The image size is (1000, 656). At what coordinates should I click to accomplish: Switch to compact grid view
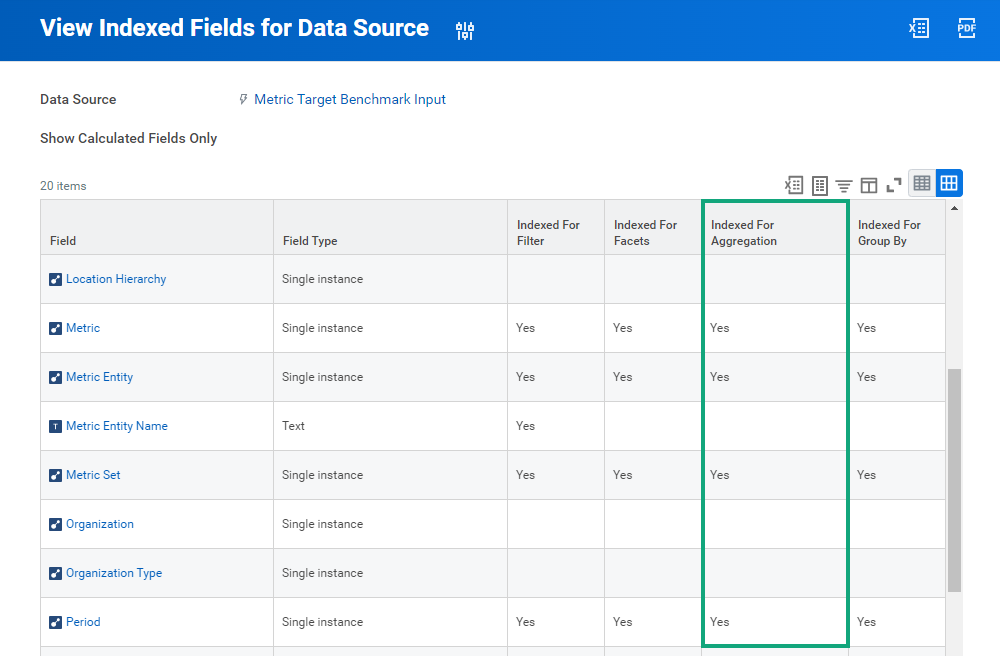click(x=922, y=184)
